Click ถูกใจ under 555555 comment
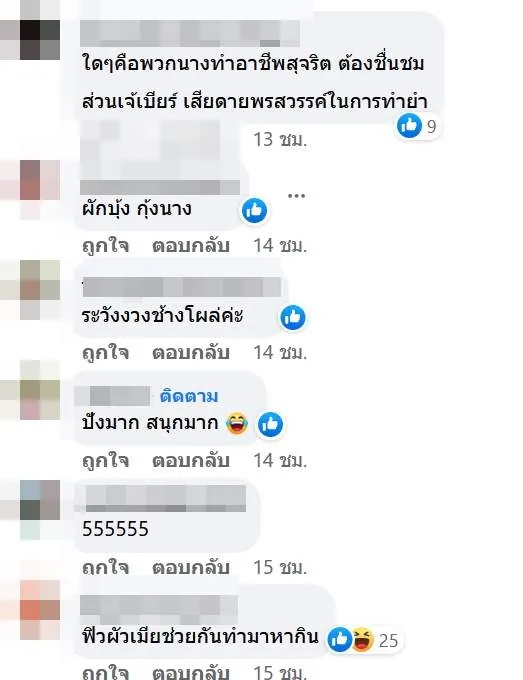 point(106,567)
